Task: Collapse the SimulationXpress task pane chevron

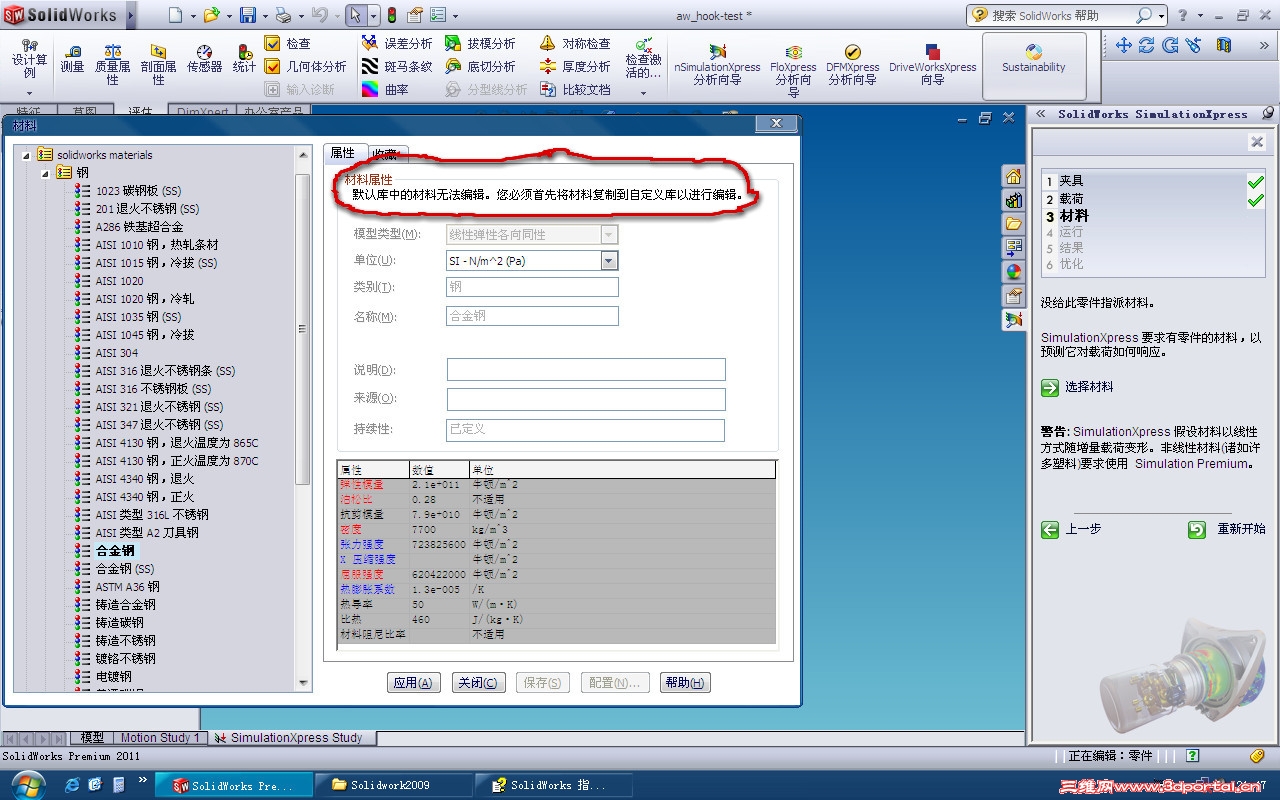Action: click(1041, 114)
